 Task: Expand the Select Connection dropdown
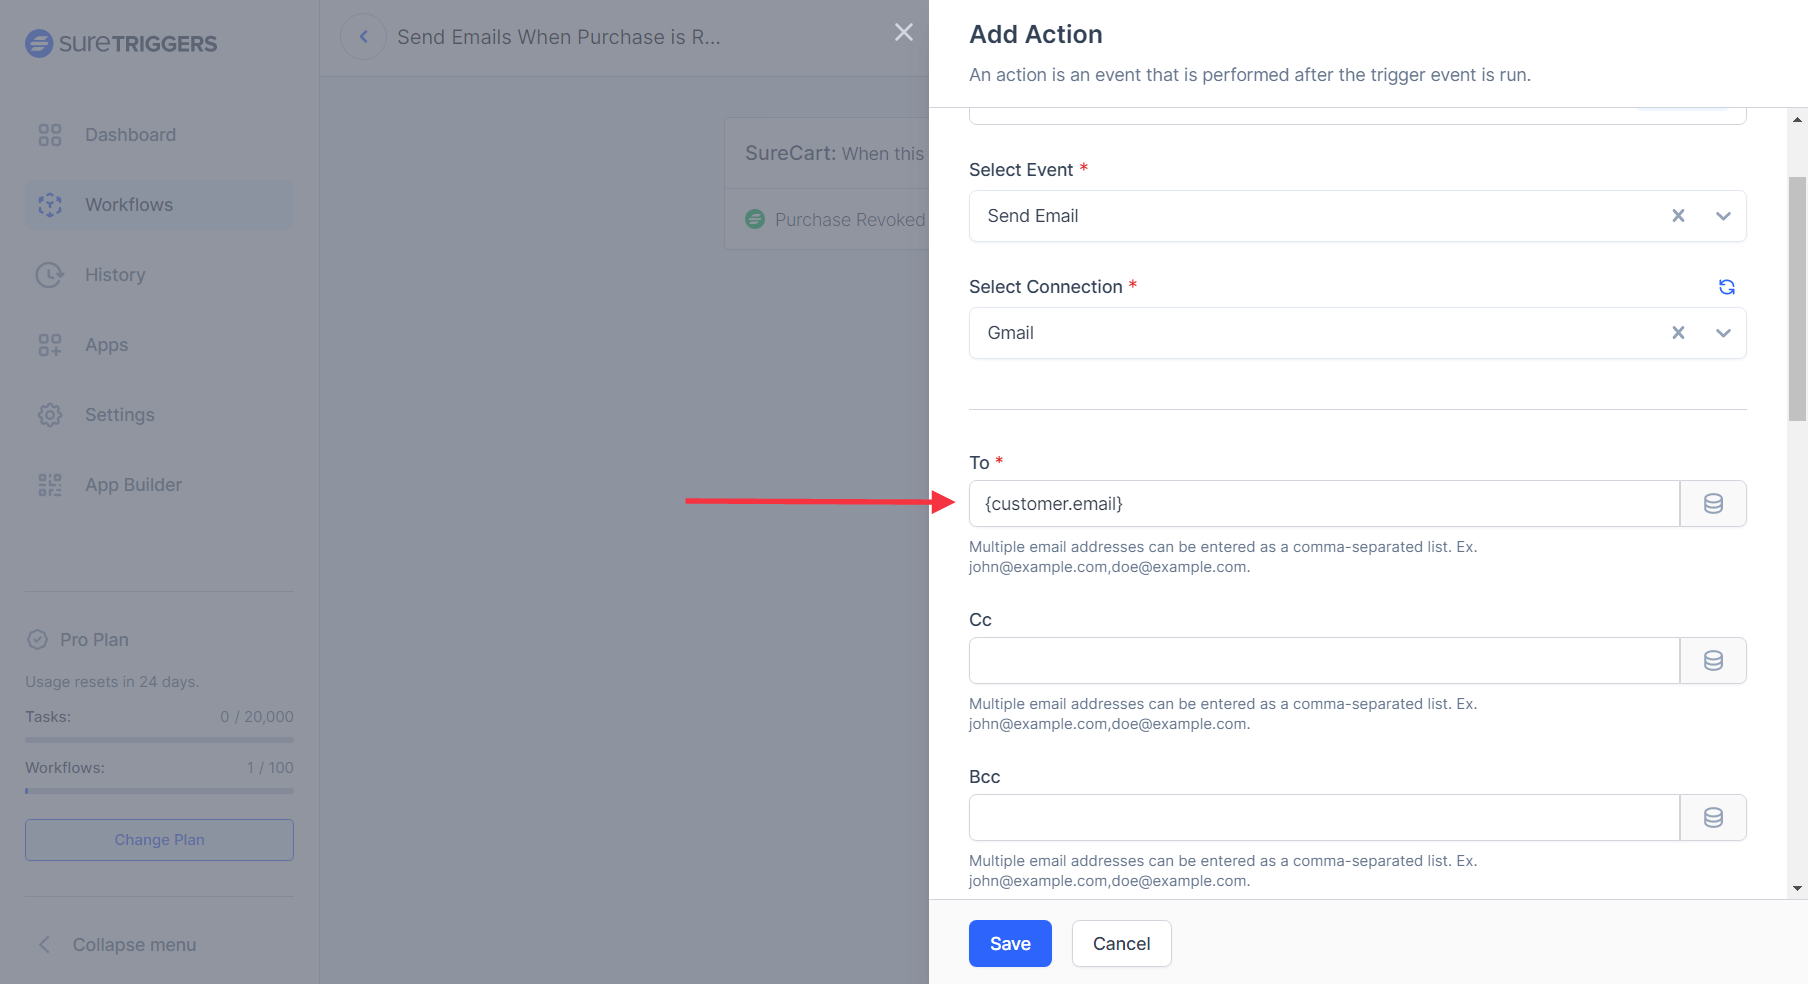pyautogui.click(x=1723, y=333)
